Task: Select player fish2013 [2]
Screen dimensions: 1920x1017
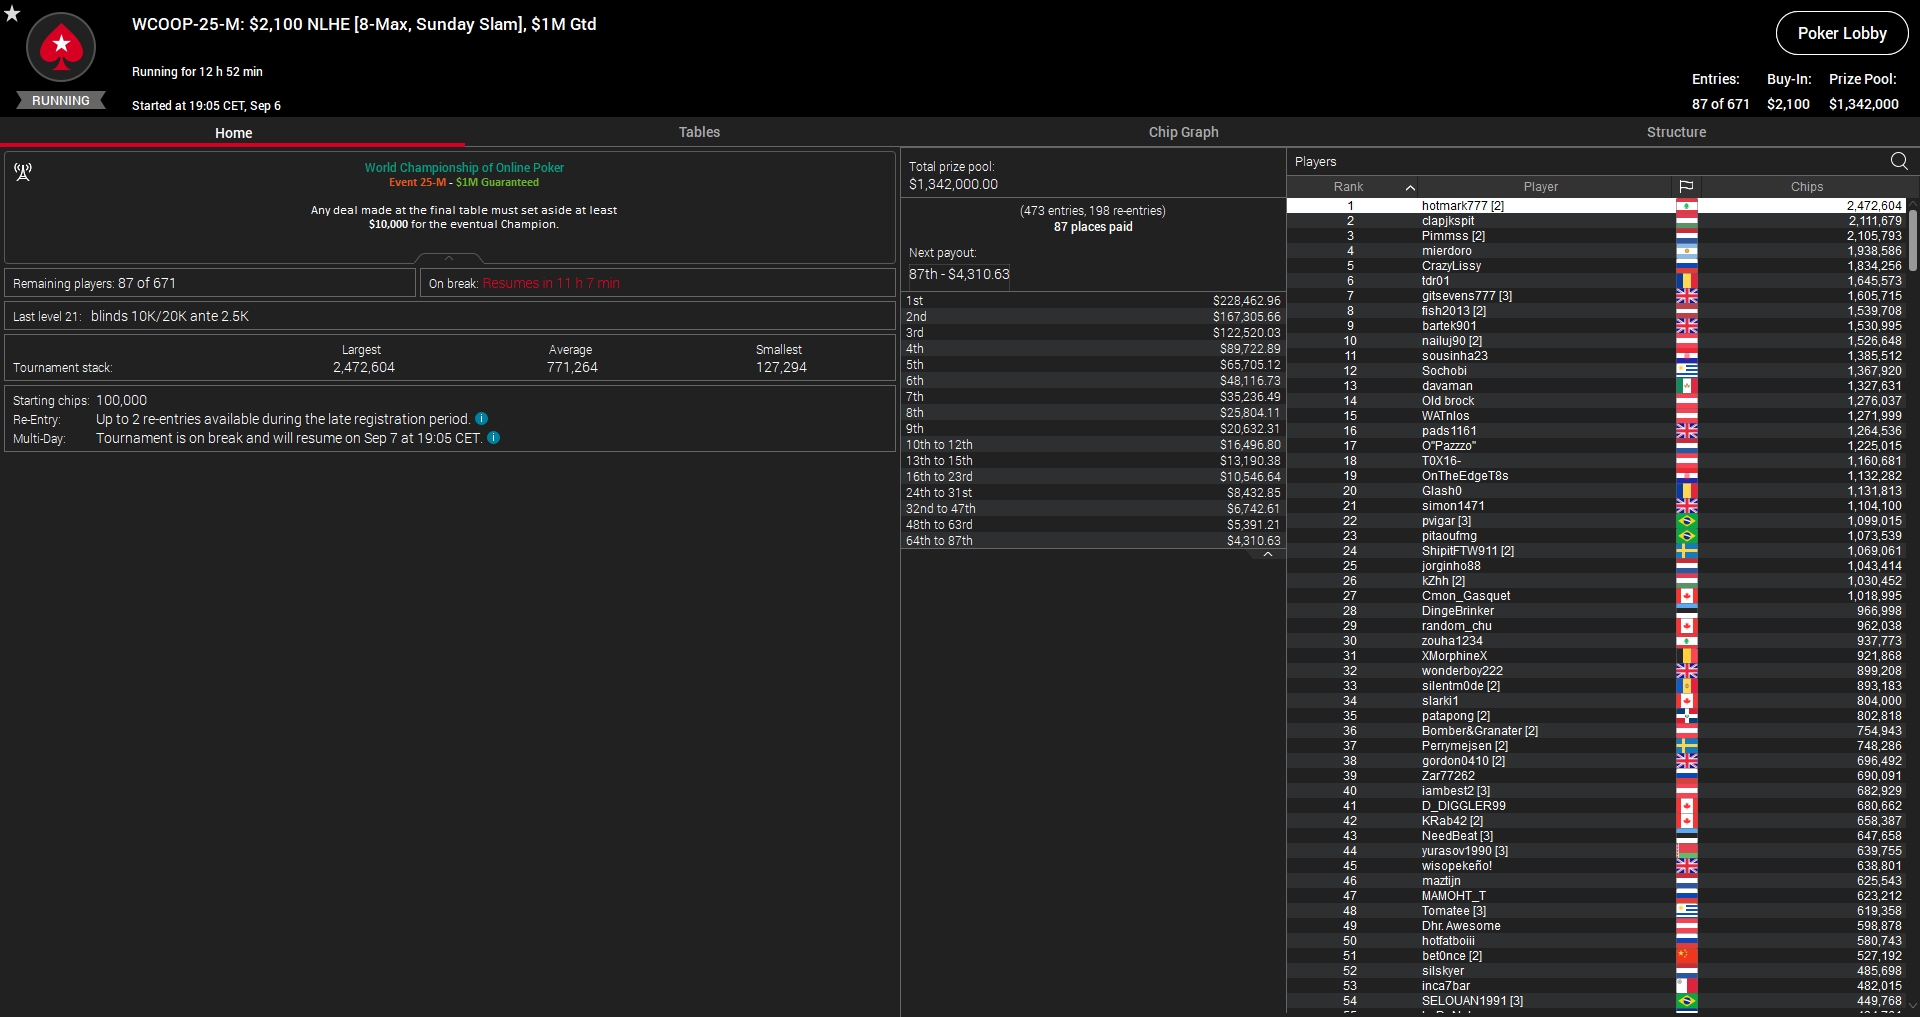Action: pos(1596,311)
